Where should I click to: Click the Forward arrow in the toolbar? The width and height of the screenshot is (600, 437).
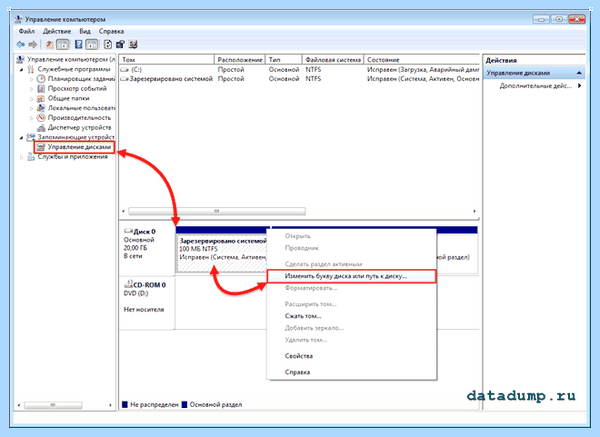pyautogui.click(x=33, y=45)
